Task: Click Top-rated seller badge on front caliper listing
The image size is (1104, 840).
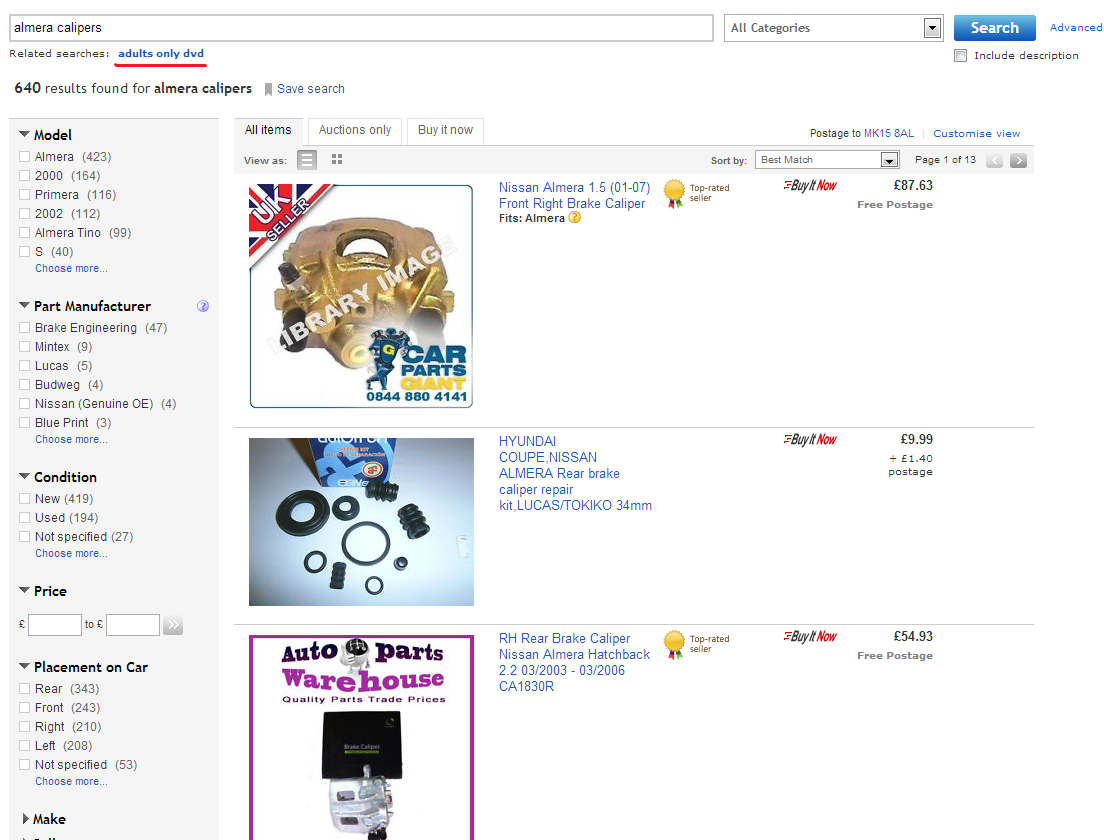Action: (696, 194)
